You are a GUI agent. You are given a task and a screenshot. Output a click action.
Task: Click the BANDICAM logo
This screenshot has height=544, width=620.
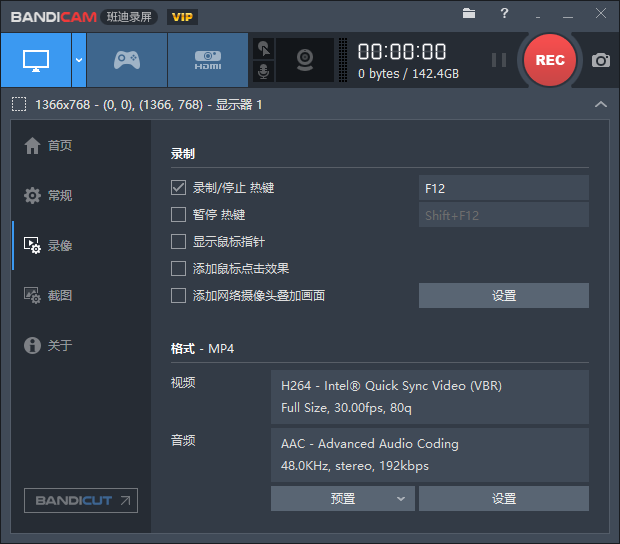pos(54,17)
